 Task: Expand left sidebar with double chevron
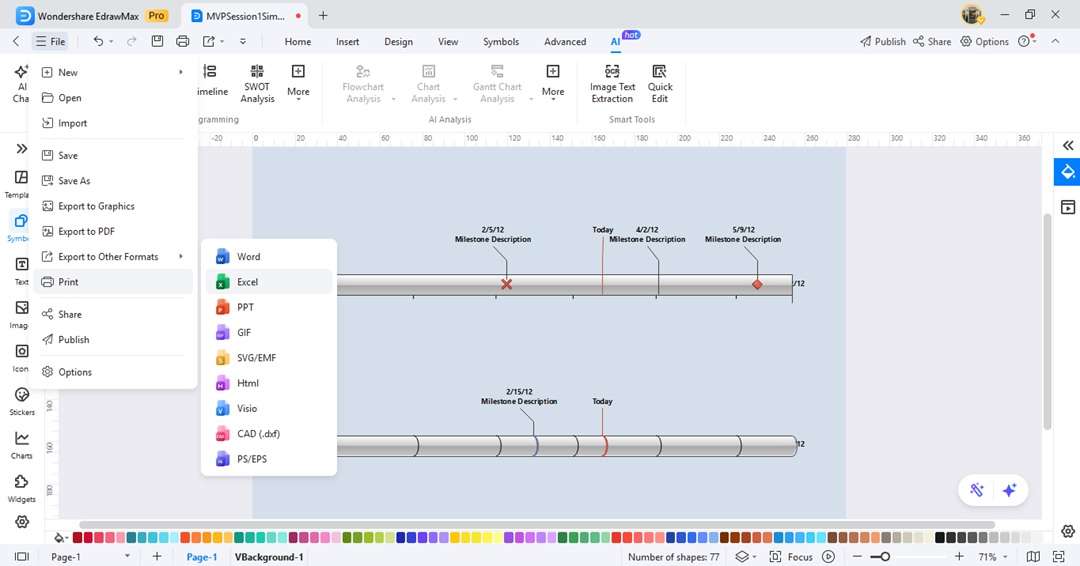tap(22, 148)
